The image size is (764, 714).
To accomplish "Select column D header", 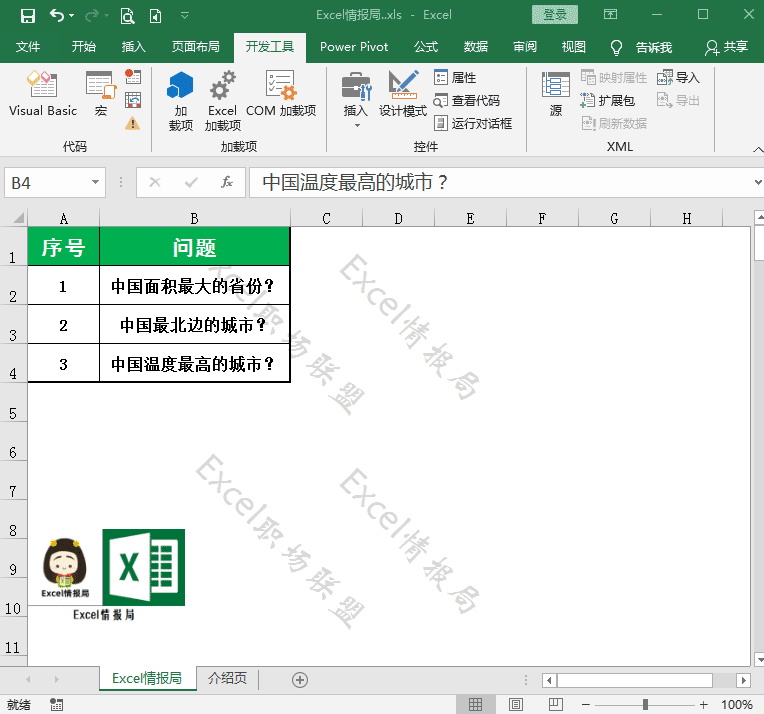I will click(x=398, y=218).
